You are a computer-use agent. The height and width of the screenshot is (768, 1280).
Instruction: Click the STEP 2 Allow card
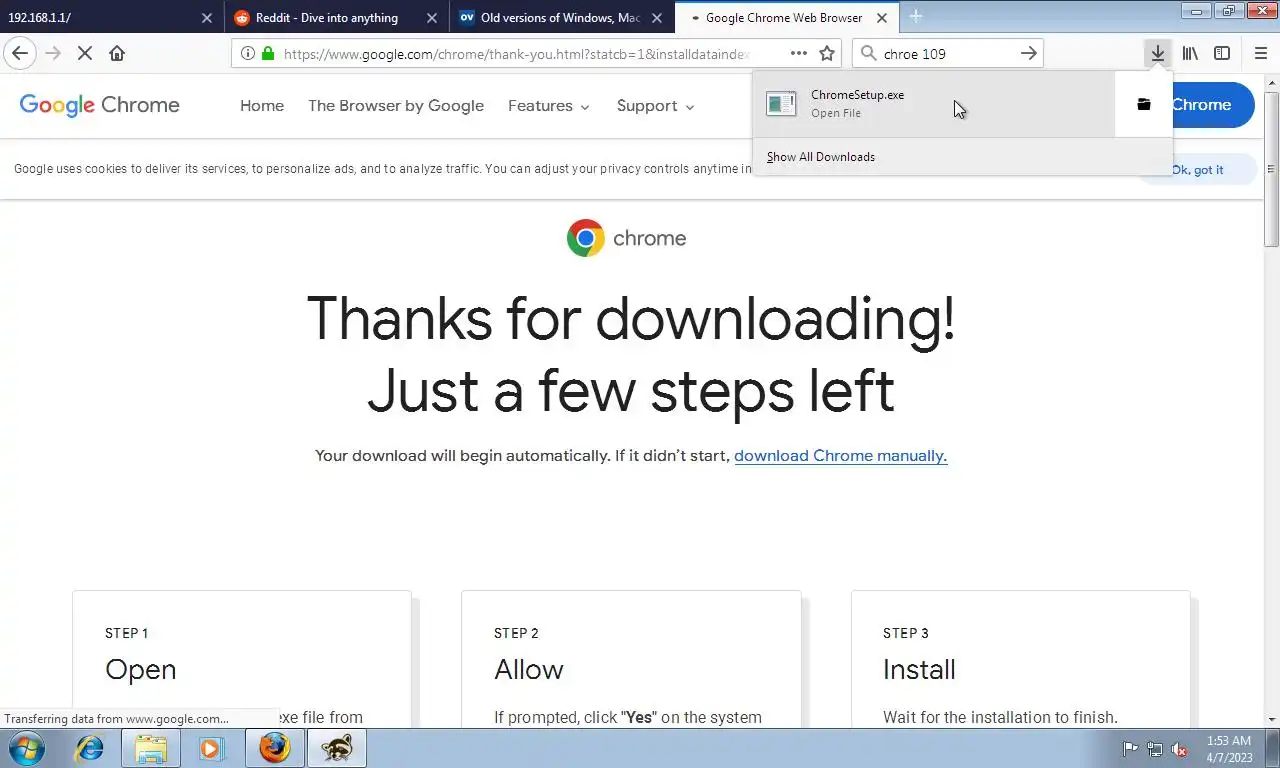(x=631, y=660)
